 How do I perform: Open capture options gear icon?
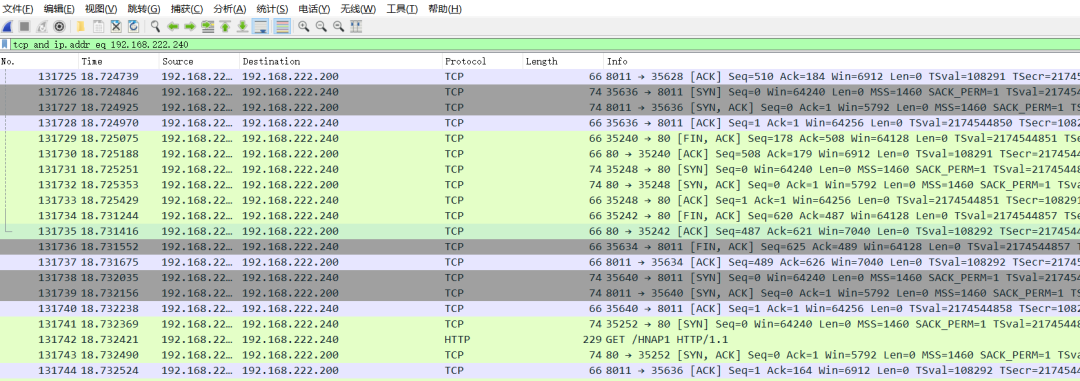[x=59, y=26]
